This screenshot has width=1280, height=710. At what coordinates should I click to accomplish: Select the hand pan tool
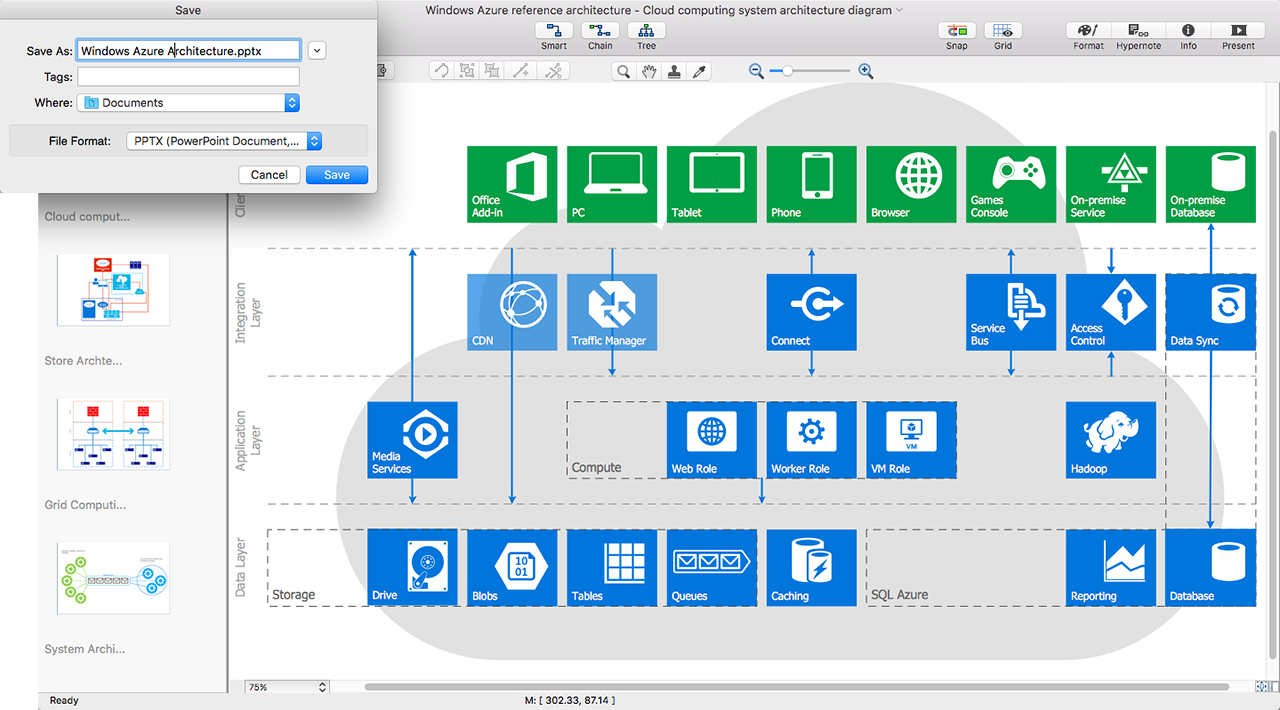(x=650, y=71)
